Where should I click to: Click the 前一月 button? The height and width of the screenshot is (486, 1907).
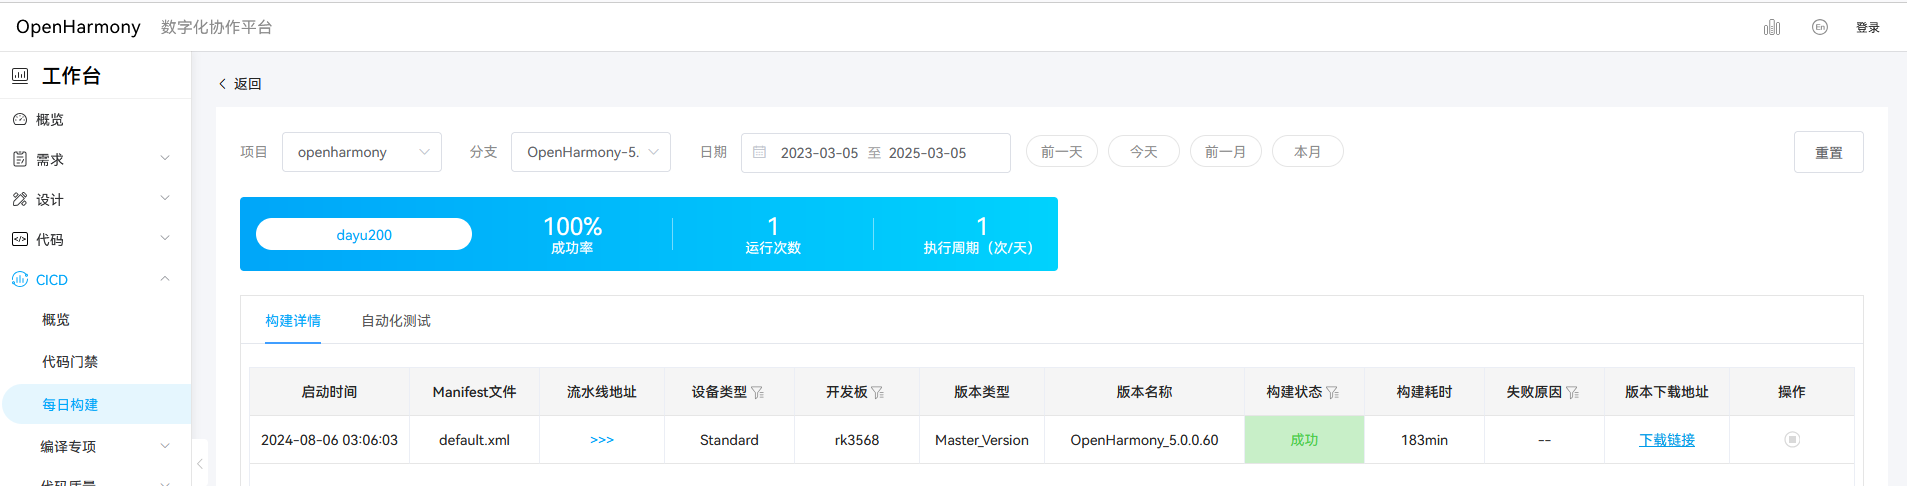click(x=1226, y=152)
